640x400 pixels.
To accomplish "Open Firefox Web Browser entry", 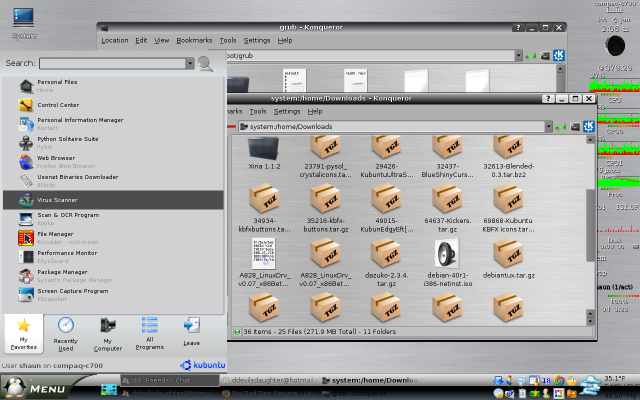I will (113, 162).
